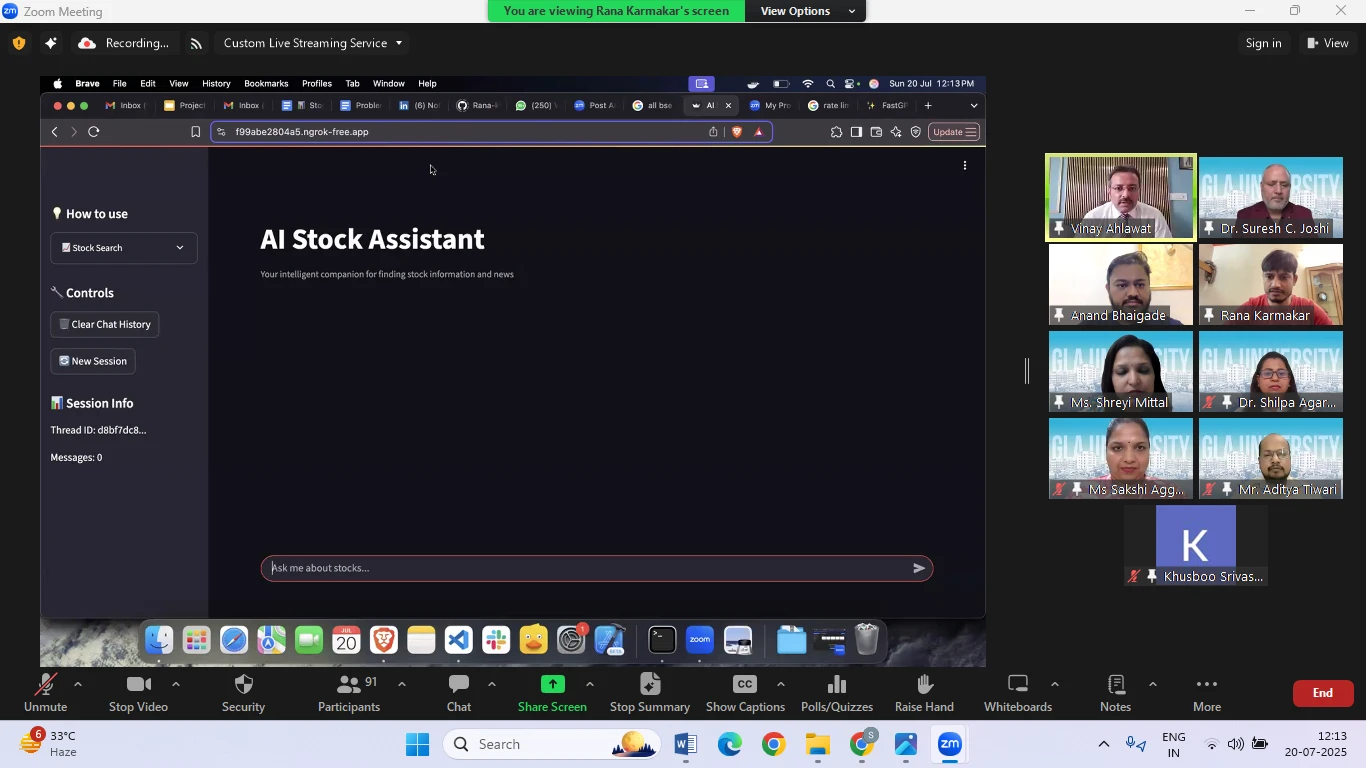Stop Video camera toggle

(x=138, y=685)
